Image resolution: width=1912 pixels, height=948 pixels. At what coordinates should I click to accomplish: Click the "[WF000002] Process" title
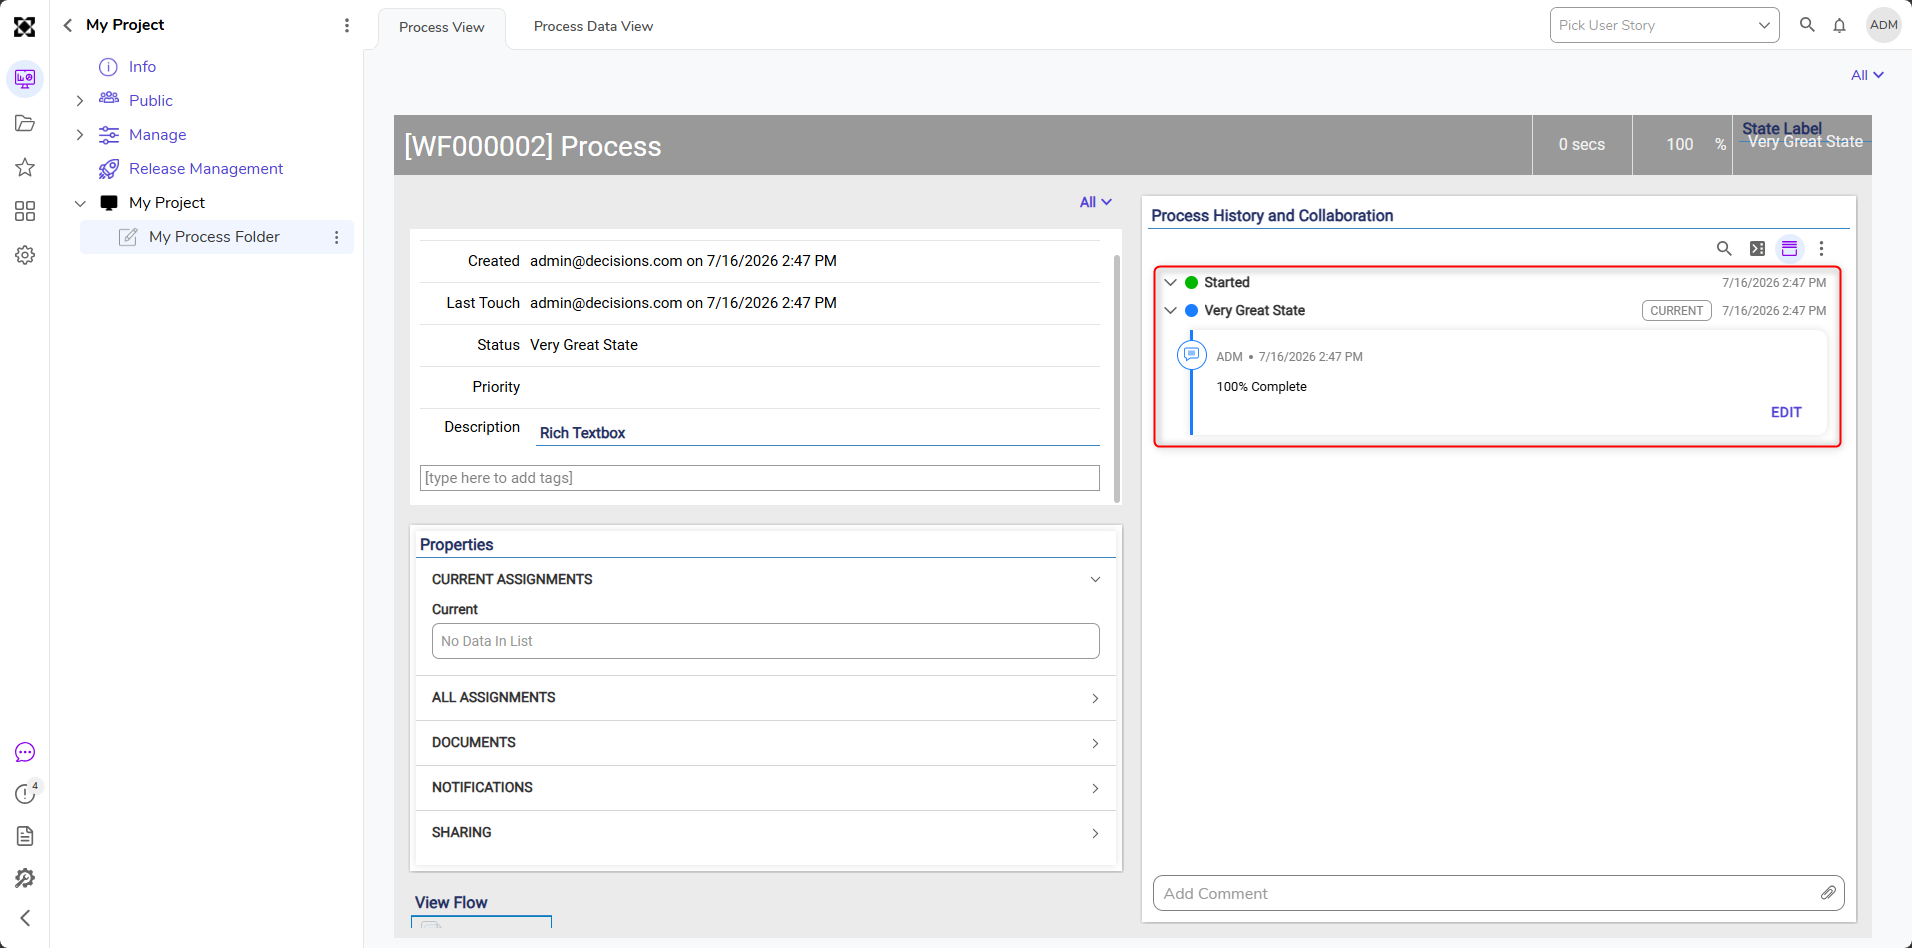click(533, 146)
